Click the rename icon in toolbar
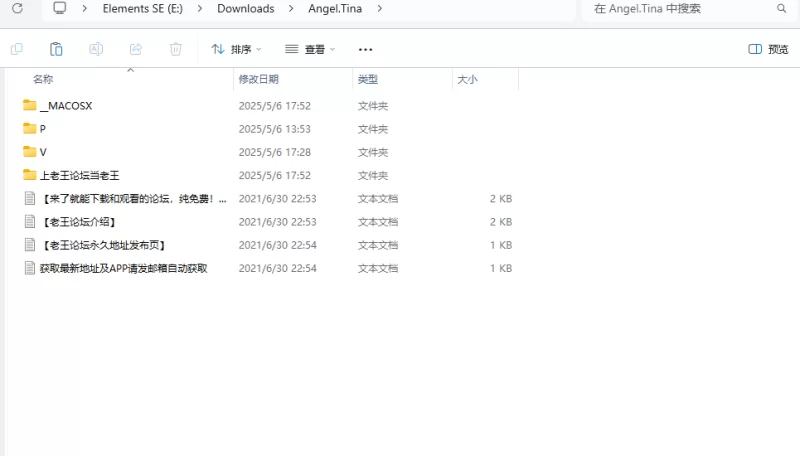 [x=96, y=49]
